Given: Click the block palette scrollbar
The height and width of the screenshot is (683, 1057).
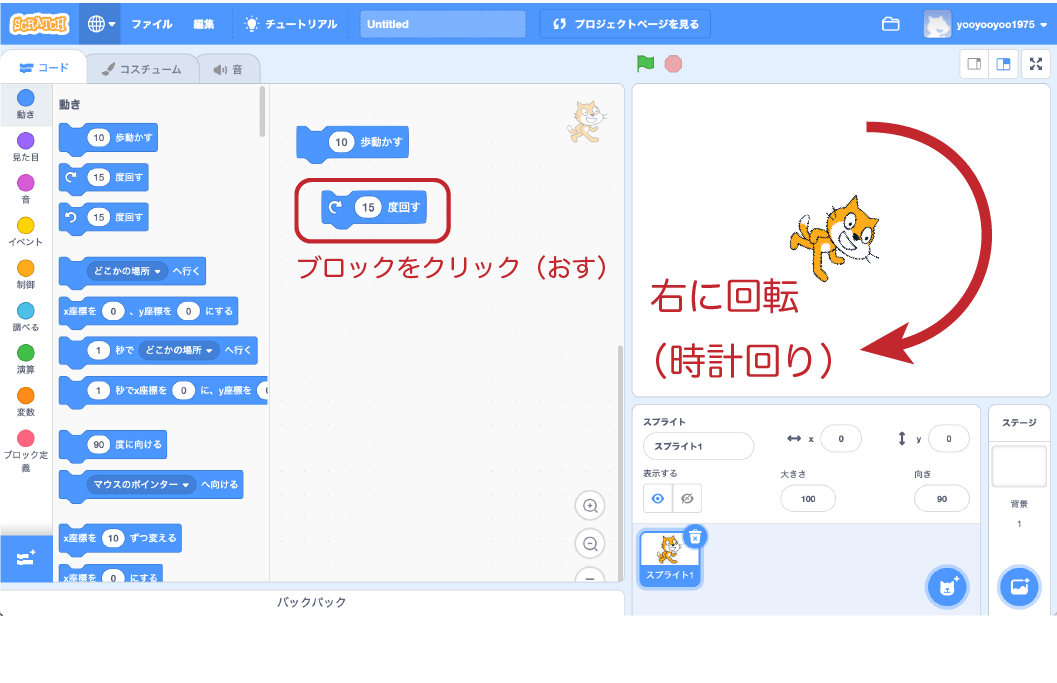Looking at the screenshot, I should (x=262, y=112).
